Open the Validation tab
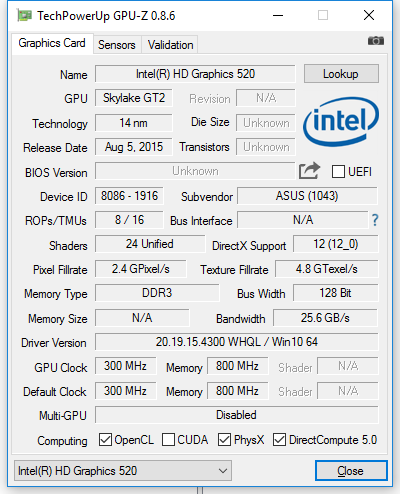Screen dimensions: 400x494 coord(170,45)
